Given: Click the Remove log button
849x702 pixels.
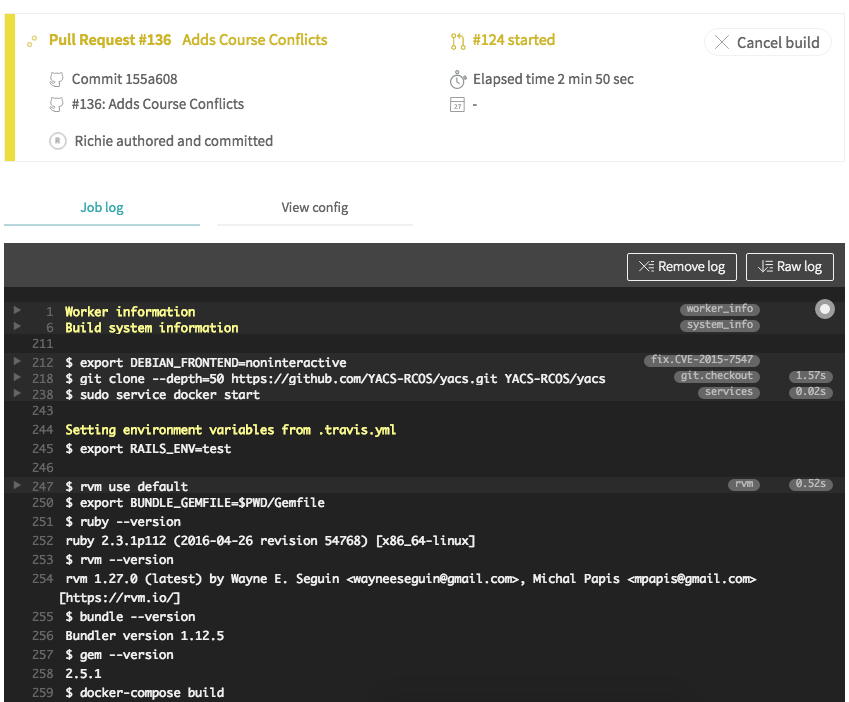Looking at the screenshot, I should pyautogui.click(x=682, y=267).
